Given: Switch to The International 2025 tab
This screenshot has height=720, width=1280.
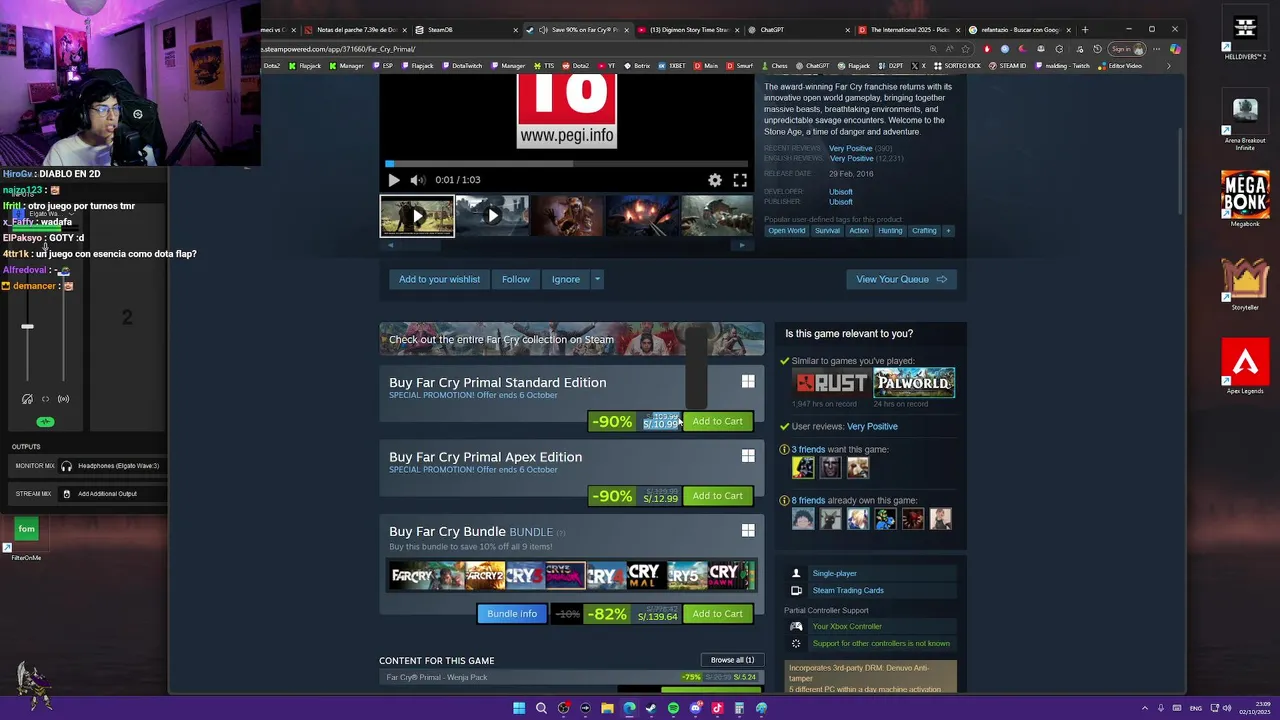Looking at the screenshot, I should pos(911,30).
